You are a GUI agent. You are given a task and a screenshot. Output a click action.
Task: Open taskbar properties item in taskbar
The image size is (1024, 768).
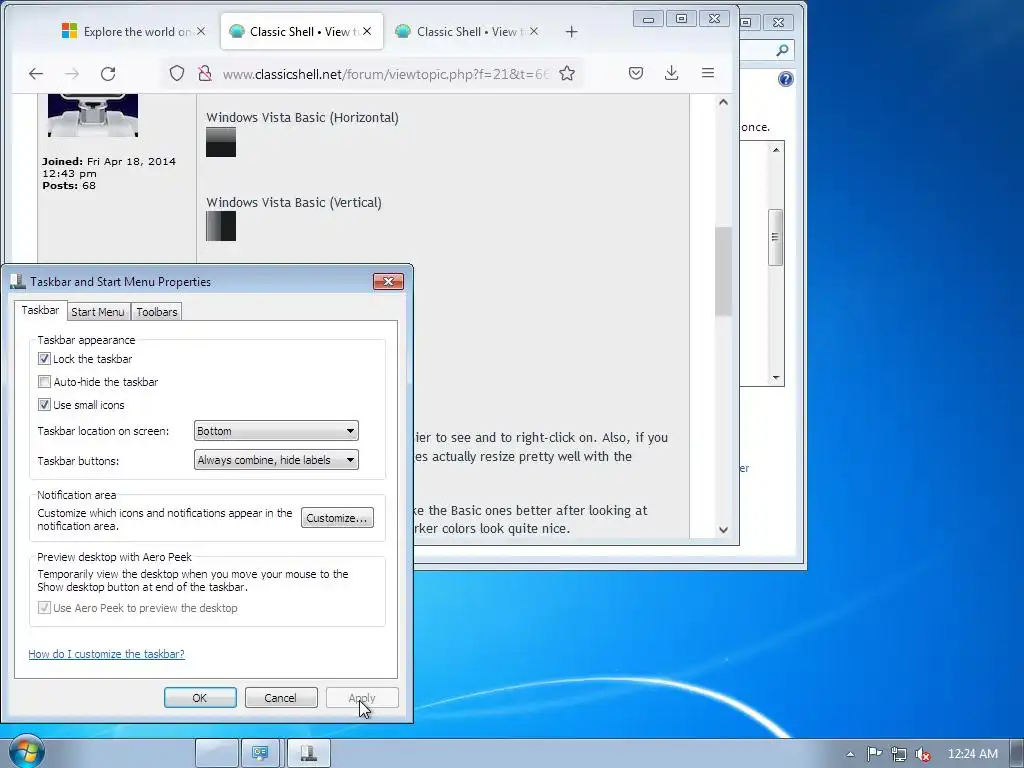pyautogui.click(x=309, y=754)
